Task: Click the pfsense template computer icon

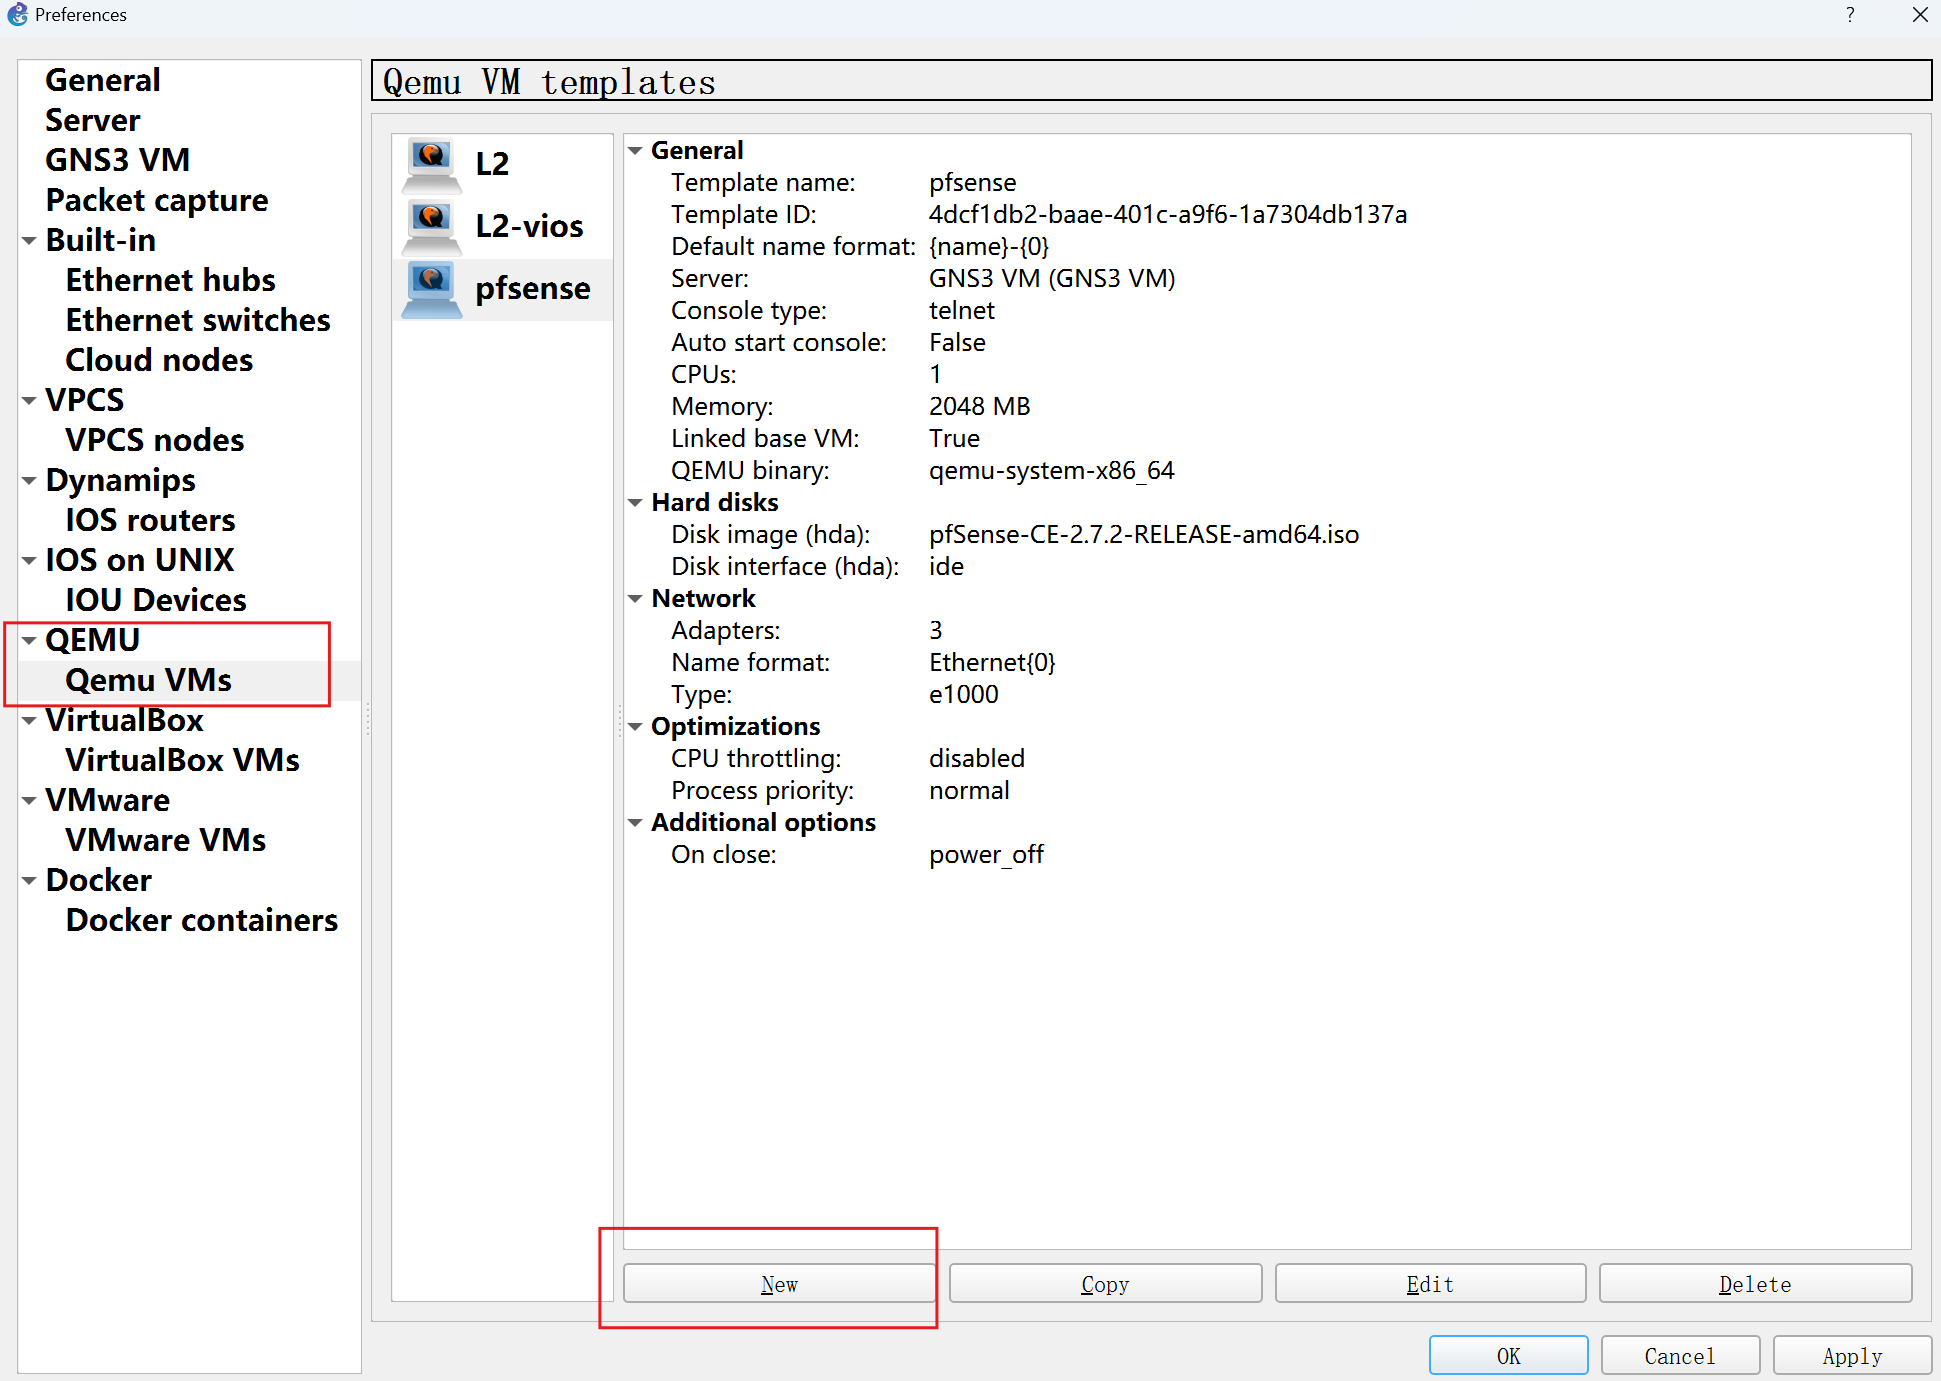Action: 431,289
